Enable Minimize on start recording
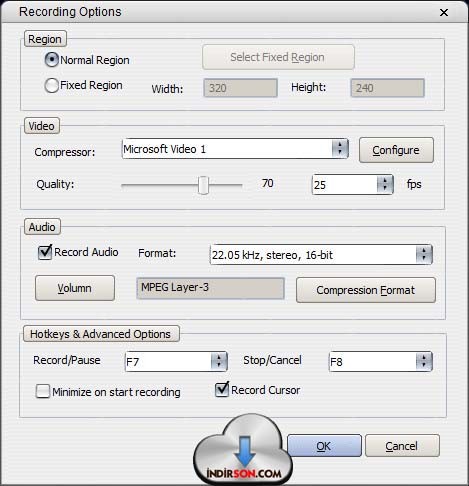Viewport: 469px width, 486px height. [43, 391]
